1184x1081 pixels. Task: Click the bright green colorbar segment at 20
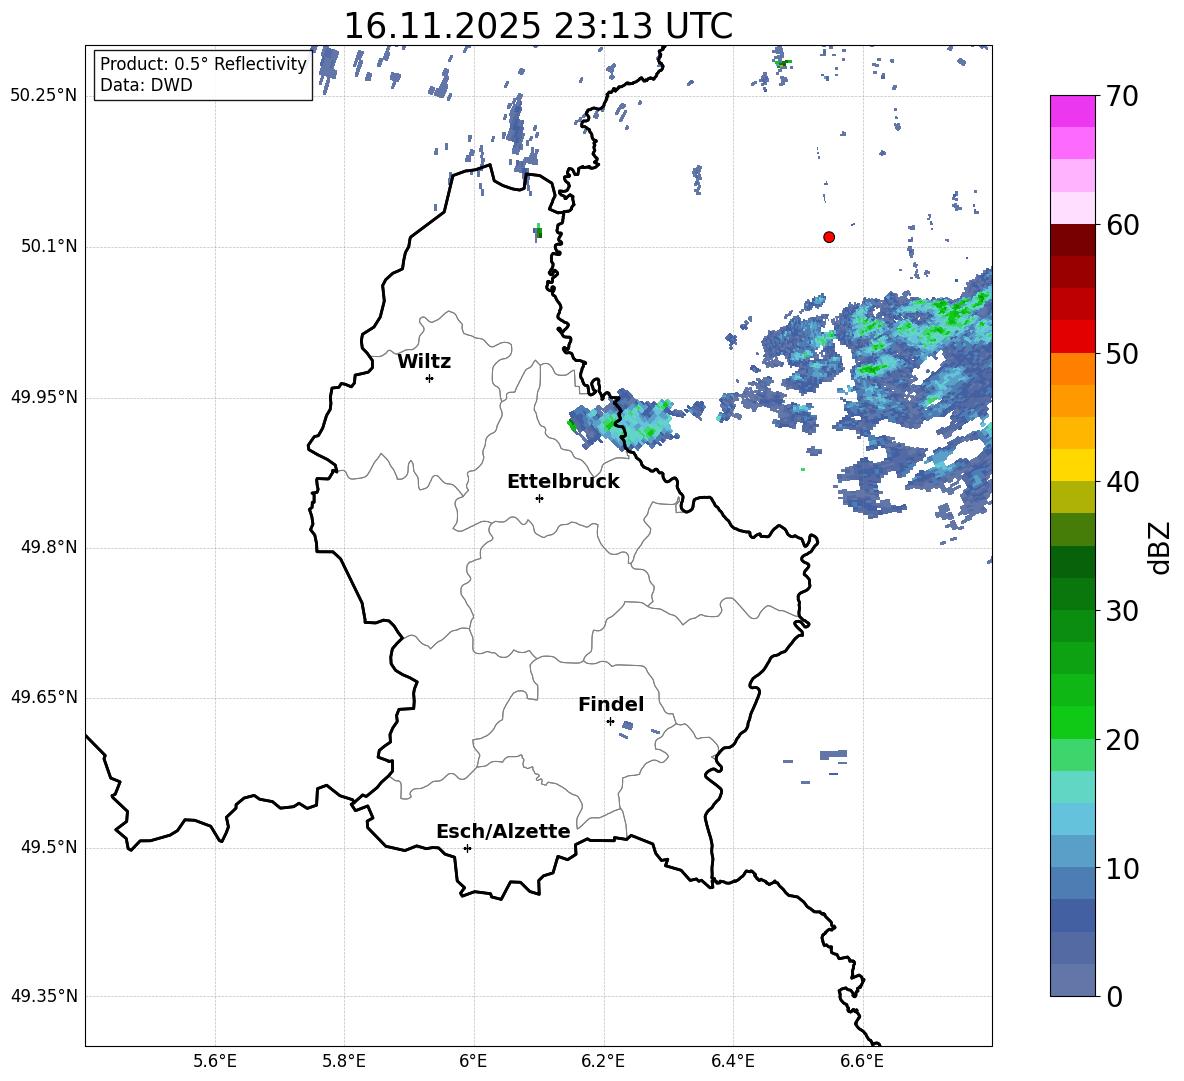[x=1073, y=722]
